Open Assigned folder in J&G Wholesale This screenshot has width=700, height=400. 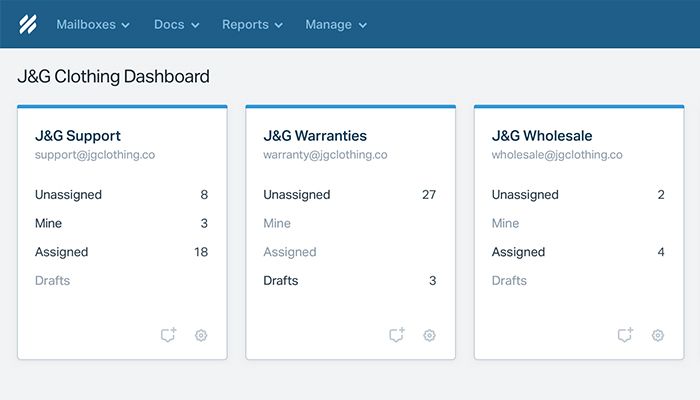tap(519, 252)
